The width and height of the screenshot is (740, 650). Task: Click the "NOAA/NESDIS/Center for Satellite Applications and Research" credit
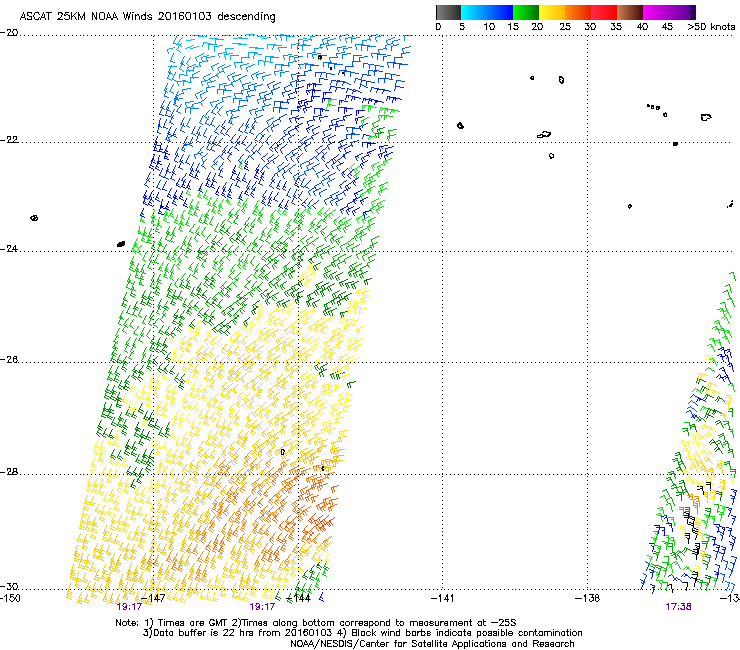(432, 644)
